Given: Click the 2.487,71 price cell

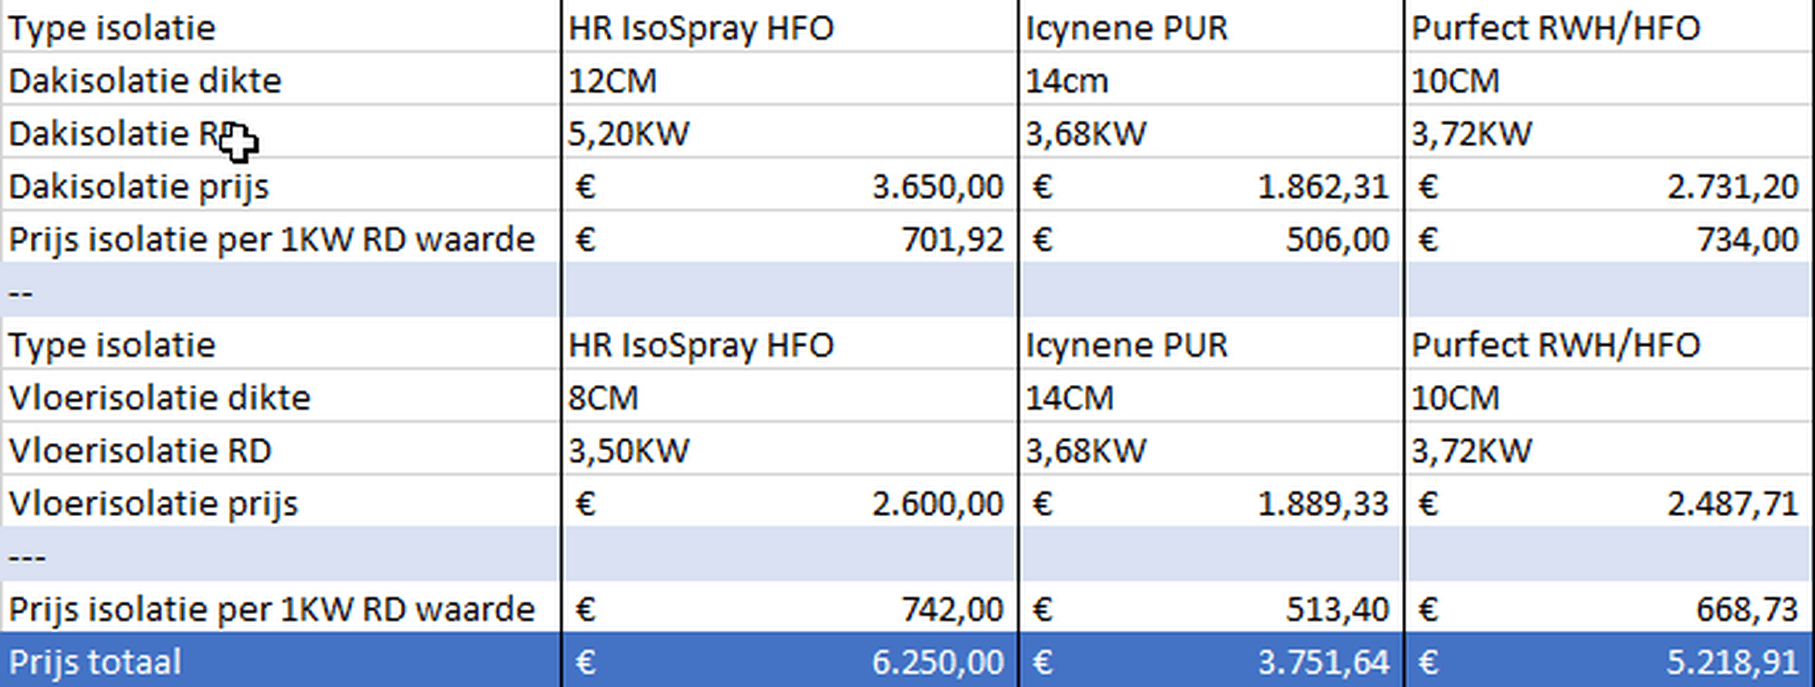Looking at the screenshot, I should click(1610, 503).
